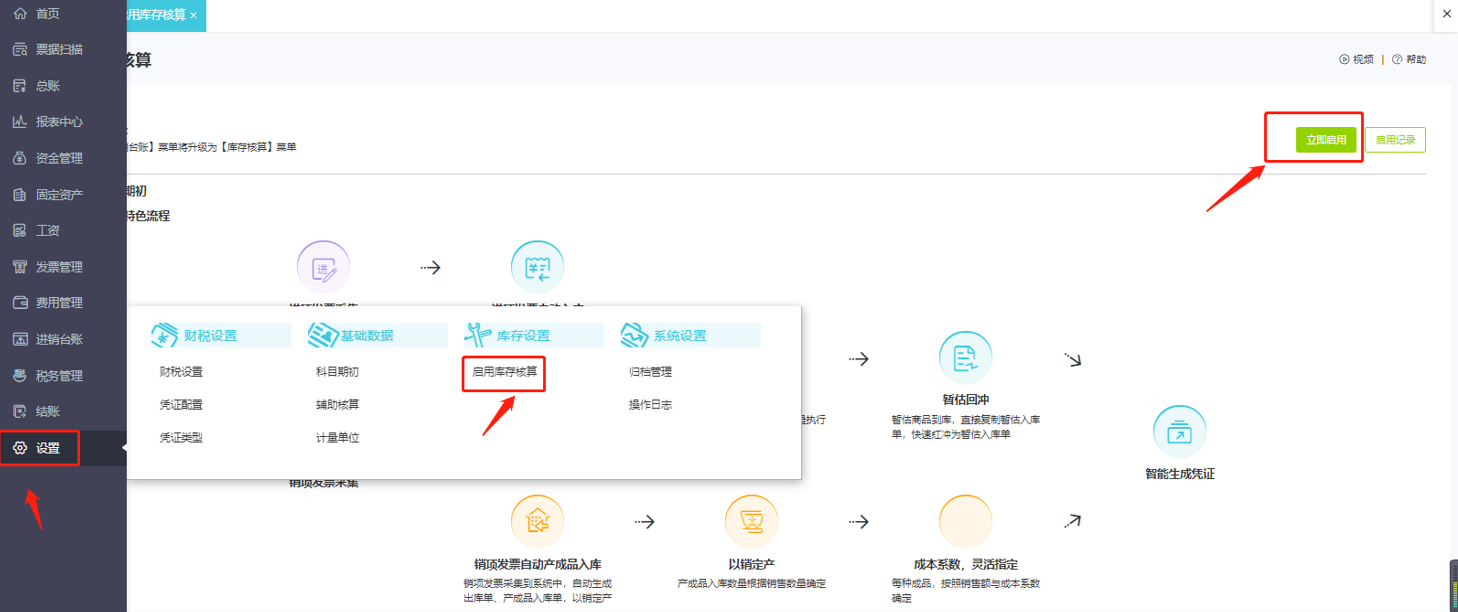Screen dimensions: 1458x612
Task: Click the green 立即启用 button
Action: click(1326, 140)
